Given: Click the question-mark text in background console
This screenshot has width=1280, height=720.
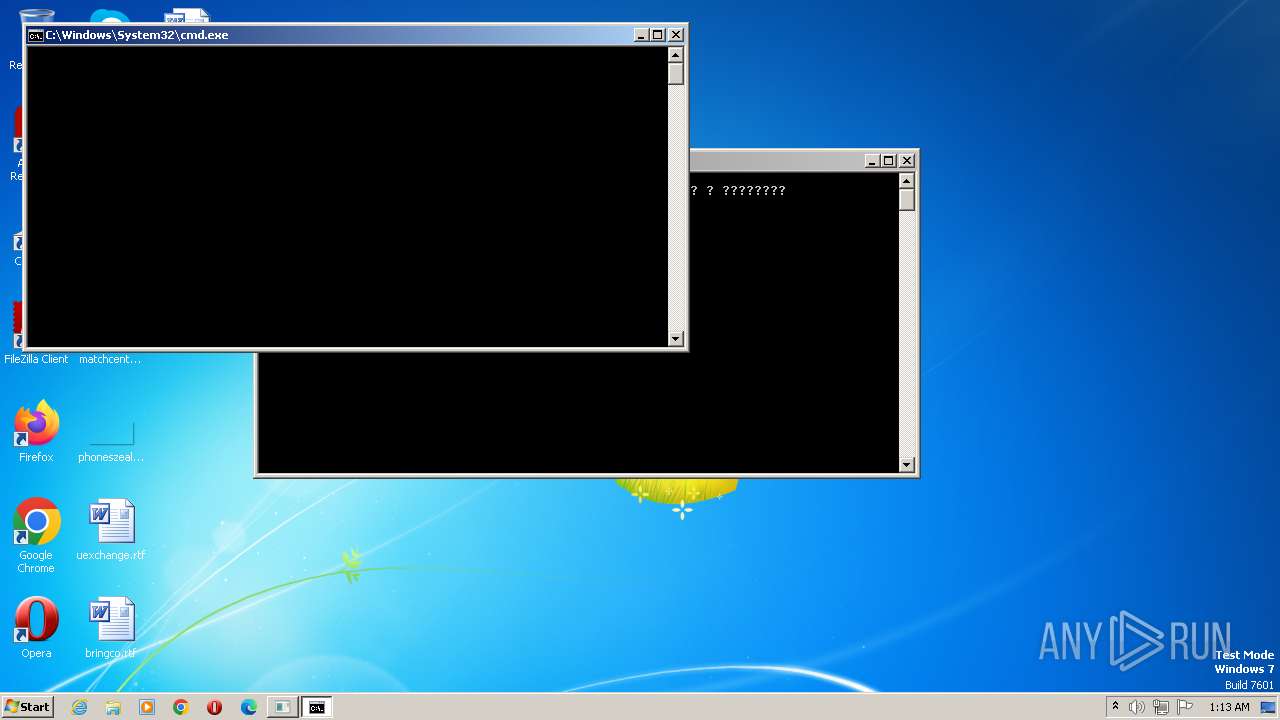Looking at the screenshot, I should pos(738,190).
